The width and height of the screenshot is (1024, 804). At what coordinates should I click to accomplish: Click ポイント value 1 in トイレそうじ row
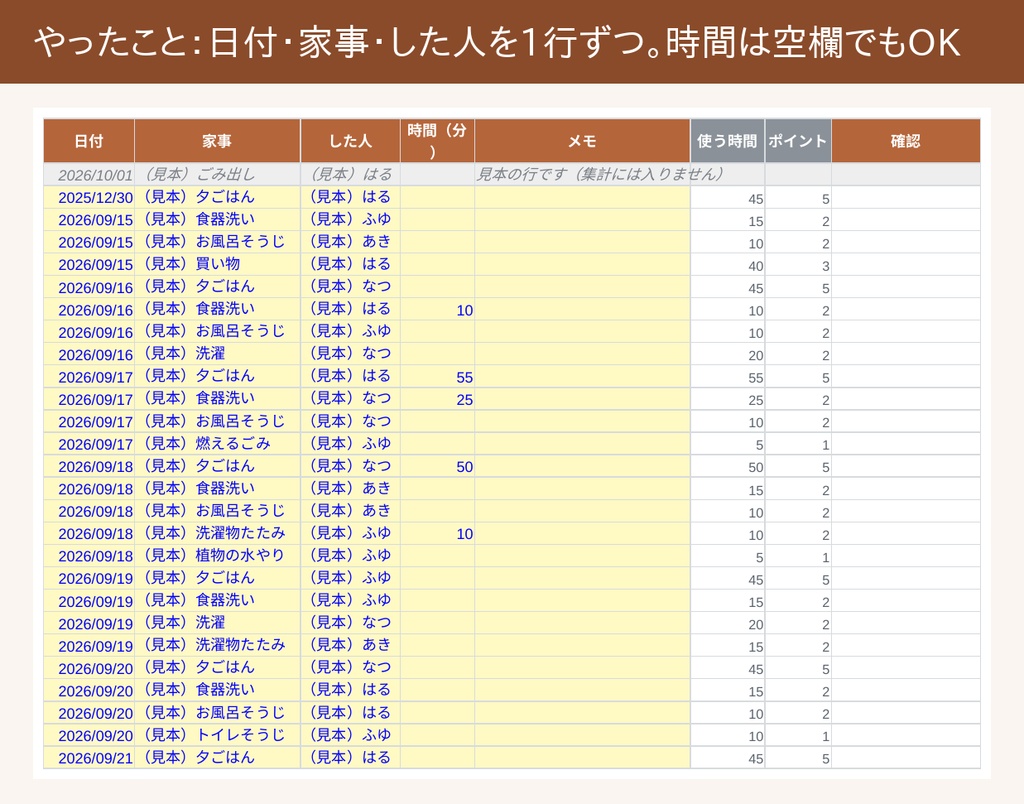coord(797,735)
